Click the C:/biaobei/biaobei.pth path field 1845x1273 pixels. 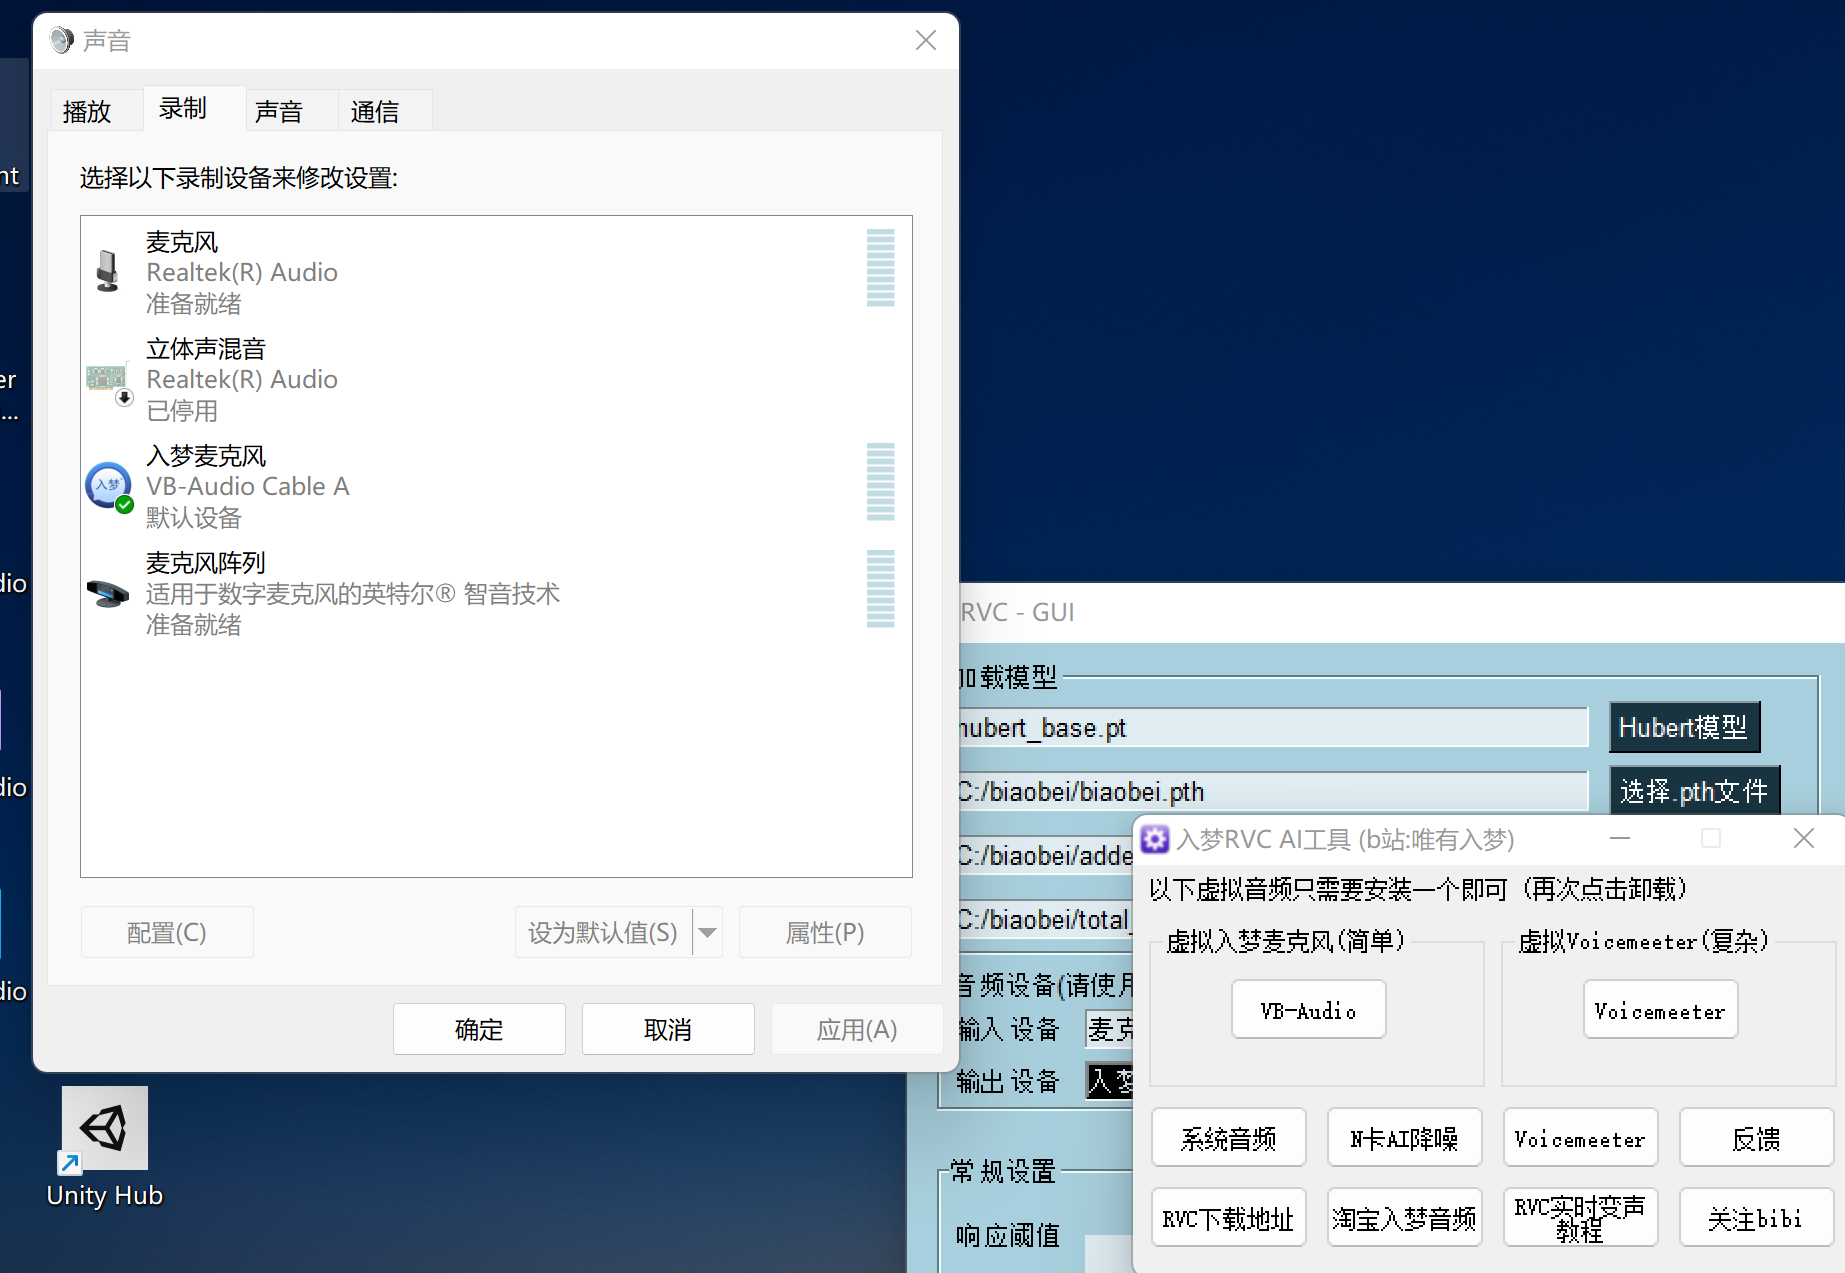point(1272,792)
